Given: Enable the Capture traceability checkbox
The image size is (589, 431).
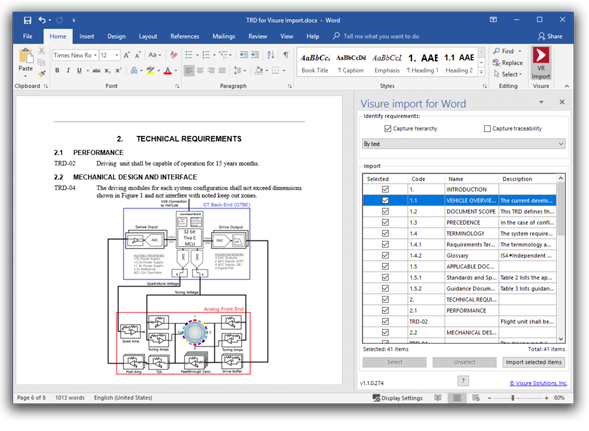Looking at the screenshot, I should 487,129.
